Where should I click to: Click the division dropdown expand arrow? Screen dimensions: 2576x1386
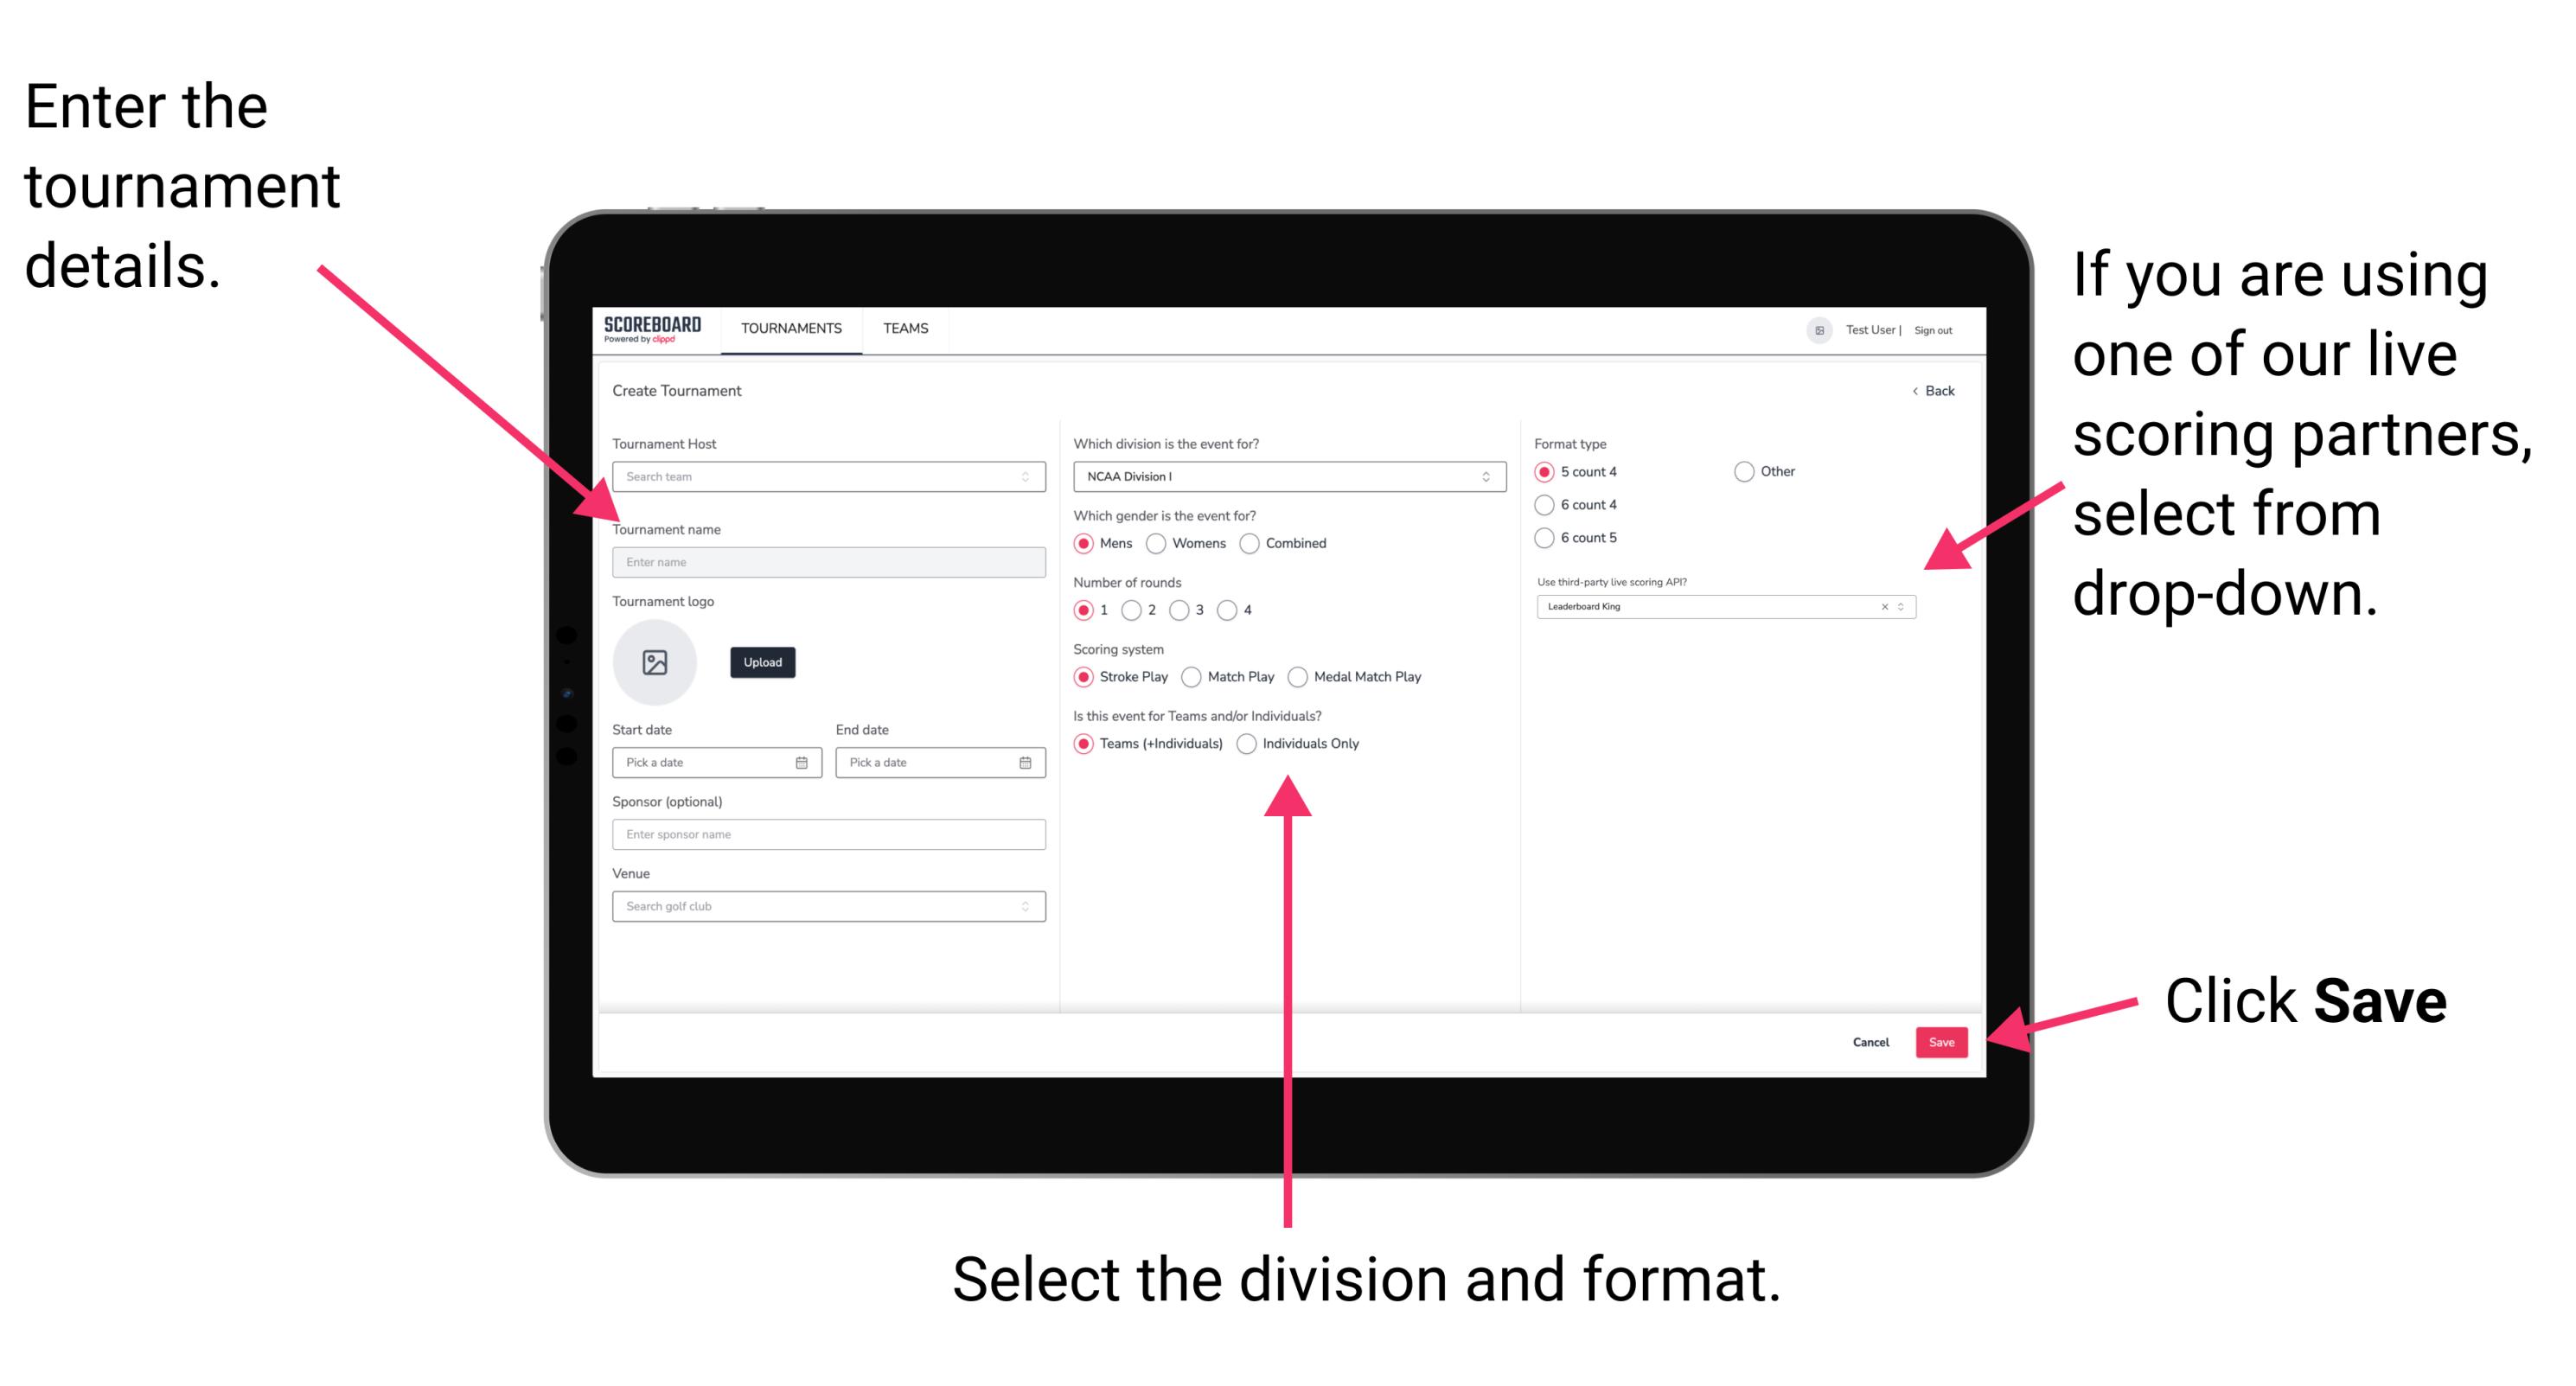point(1480,480)
